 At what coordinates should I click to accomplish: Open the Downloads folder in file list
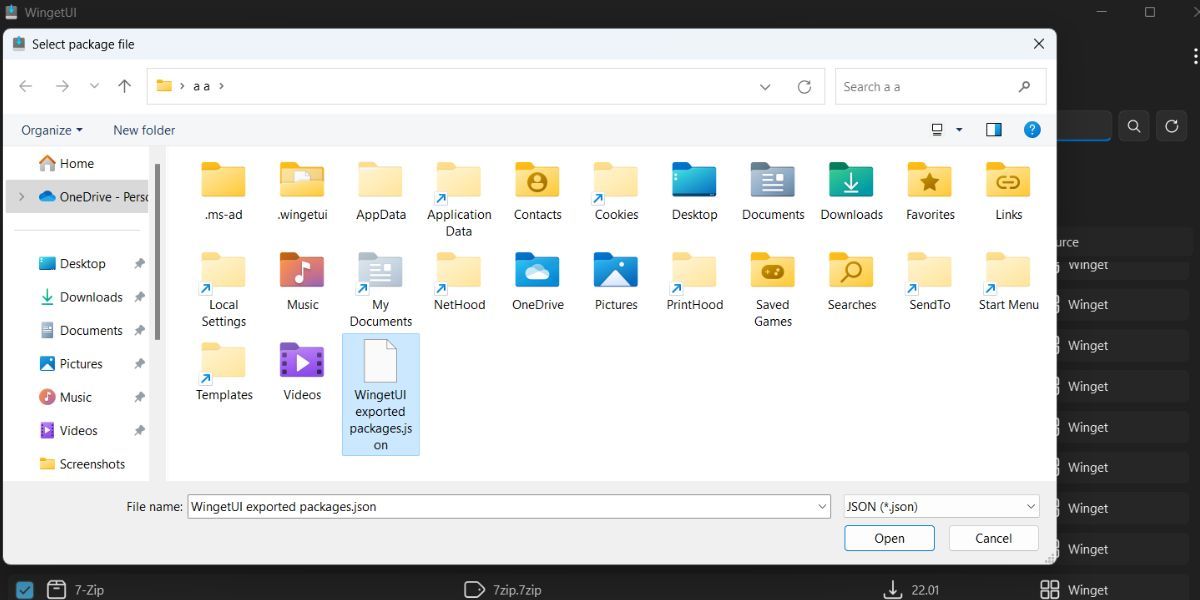click(x=852, y=192)
